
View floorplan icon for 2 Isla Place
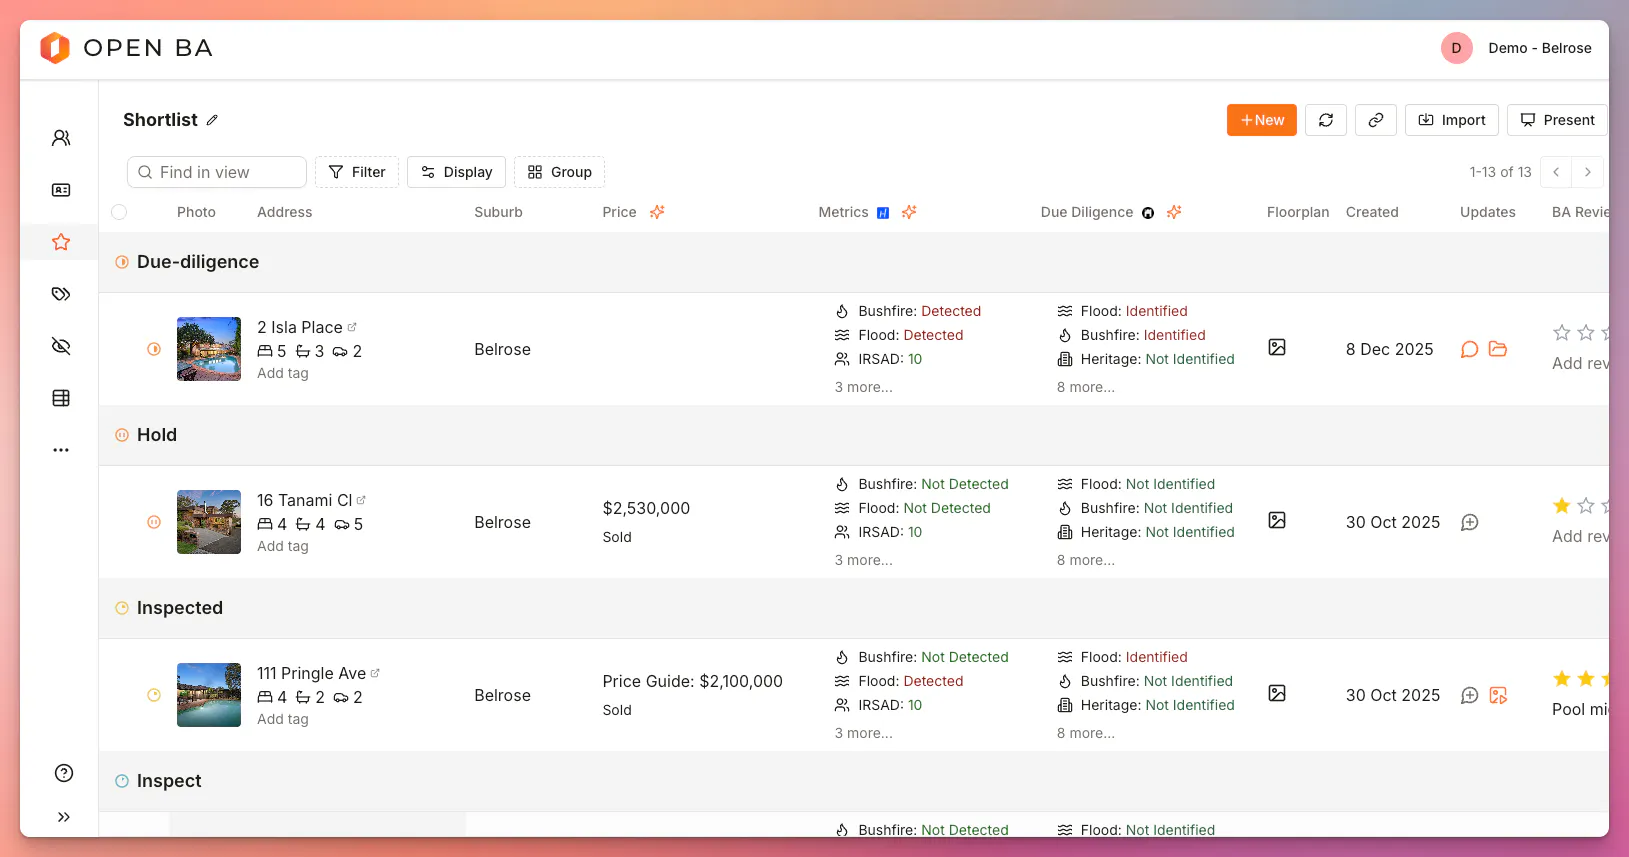tap(1277, 347)
